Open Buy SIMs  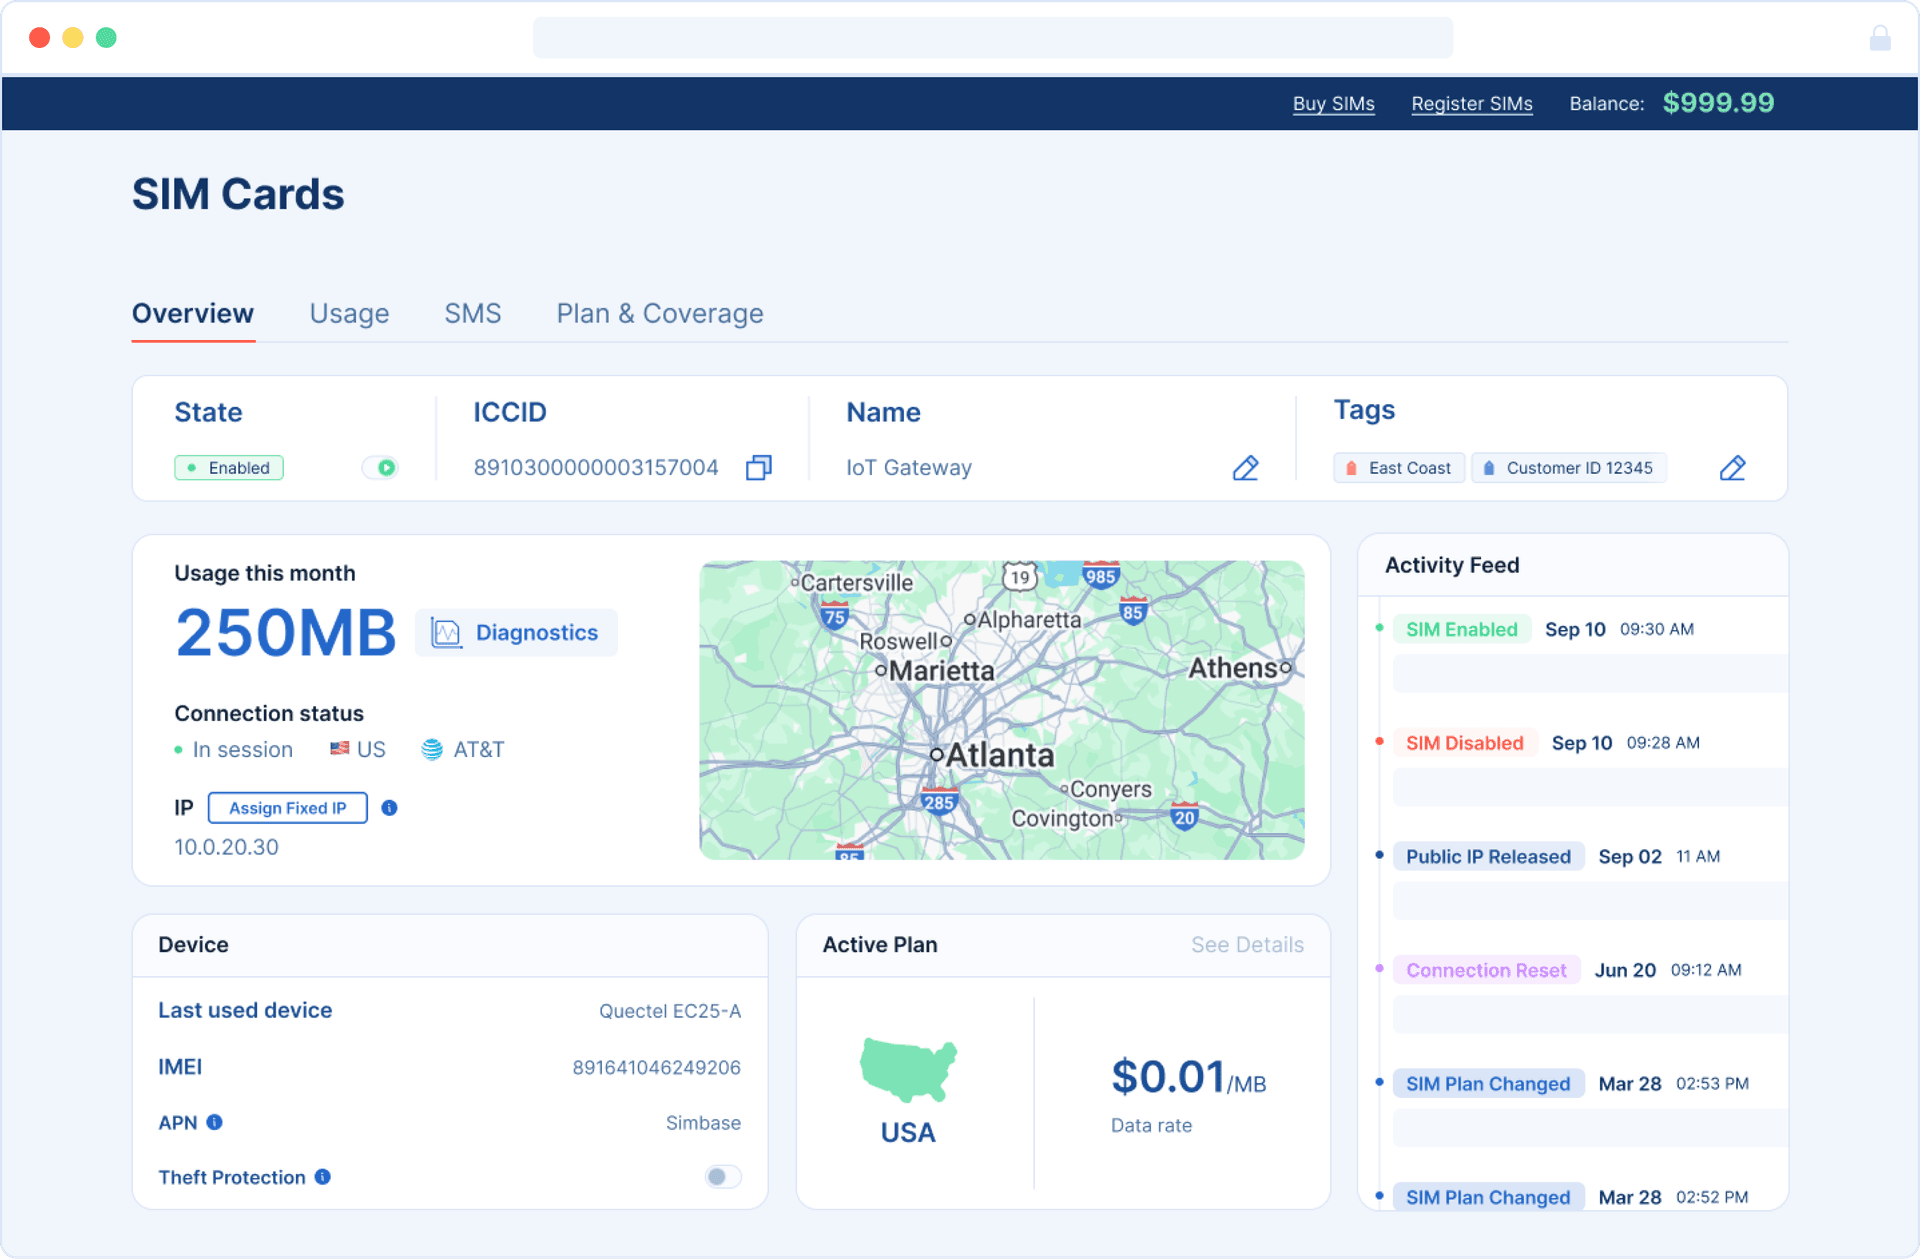1333,103
